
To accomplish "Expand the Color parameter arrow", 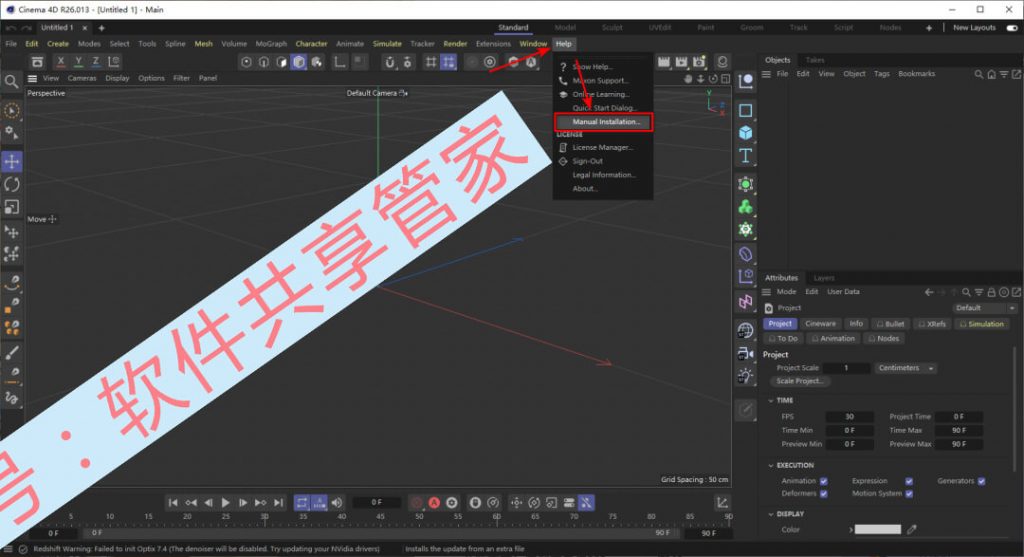I will click(850, 529).
